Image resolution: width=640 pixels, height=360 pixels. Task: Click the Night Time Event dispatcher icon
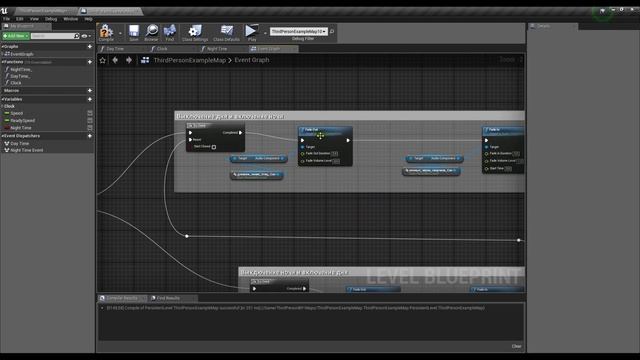pyautogui.click(x=7, y=150)
